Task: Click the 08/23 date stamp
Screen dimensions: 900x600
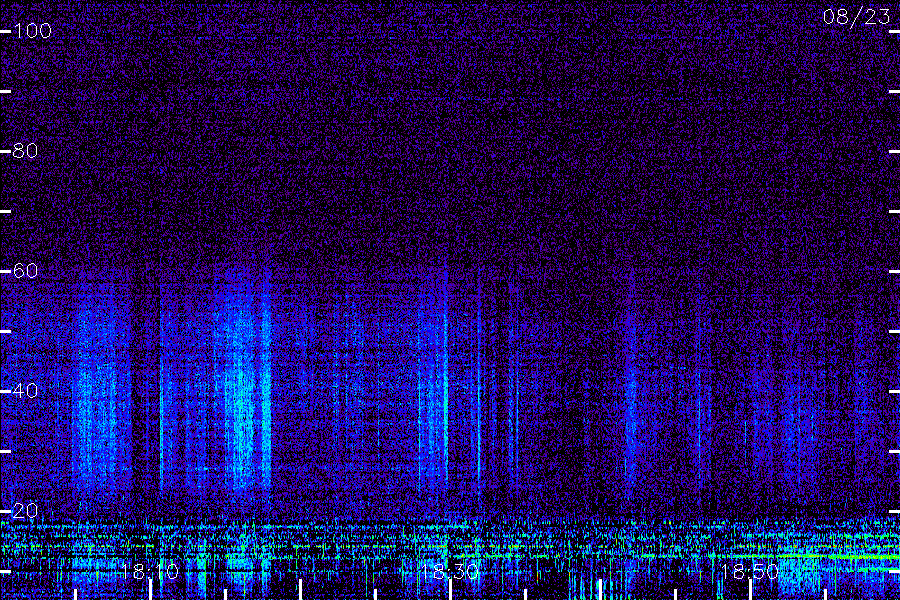Action: click(856, 17)
